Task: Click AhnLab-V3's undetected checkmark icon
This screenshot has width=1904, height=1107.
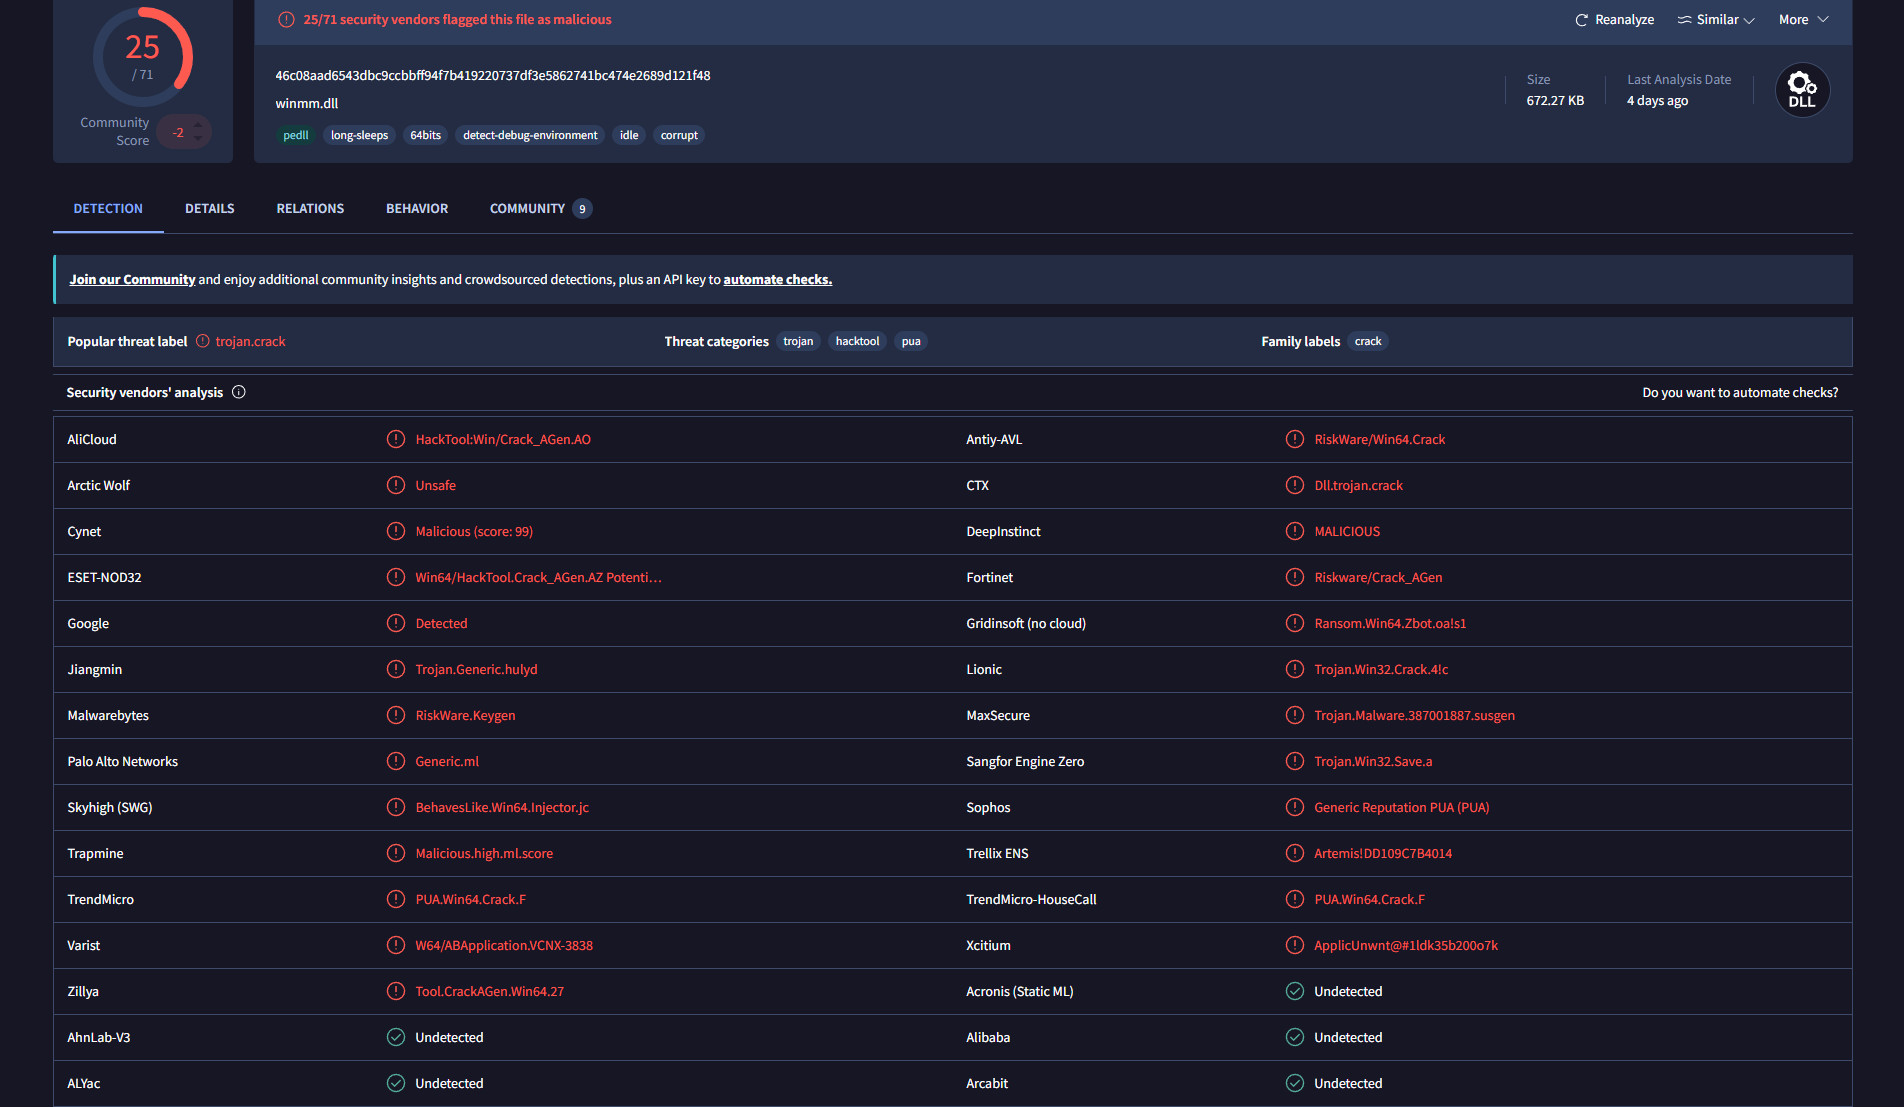Action: coord(396,1037)
